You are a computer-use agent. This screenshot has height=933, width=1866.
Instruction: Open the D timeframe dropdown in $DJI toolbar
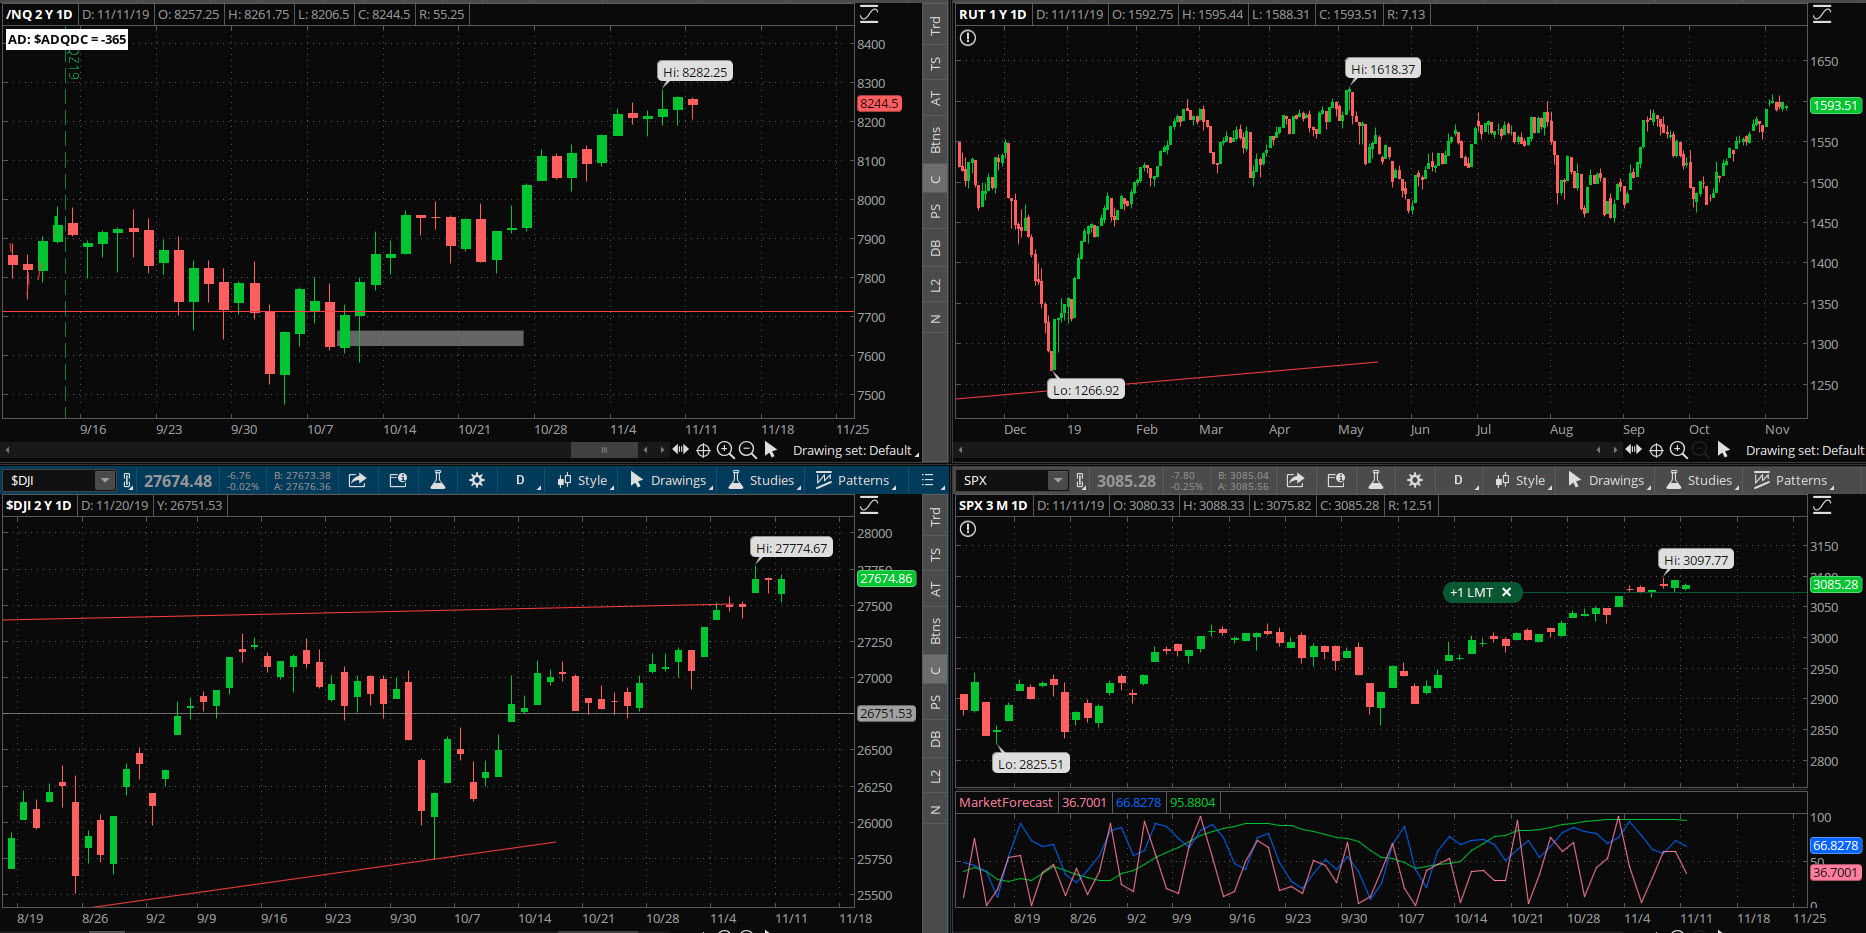coord(523,480)
